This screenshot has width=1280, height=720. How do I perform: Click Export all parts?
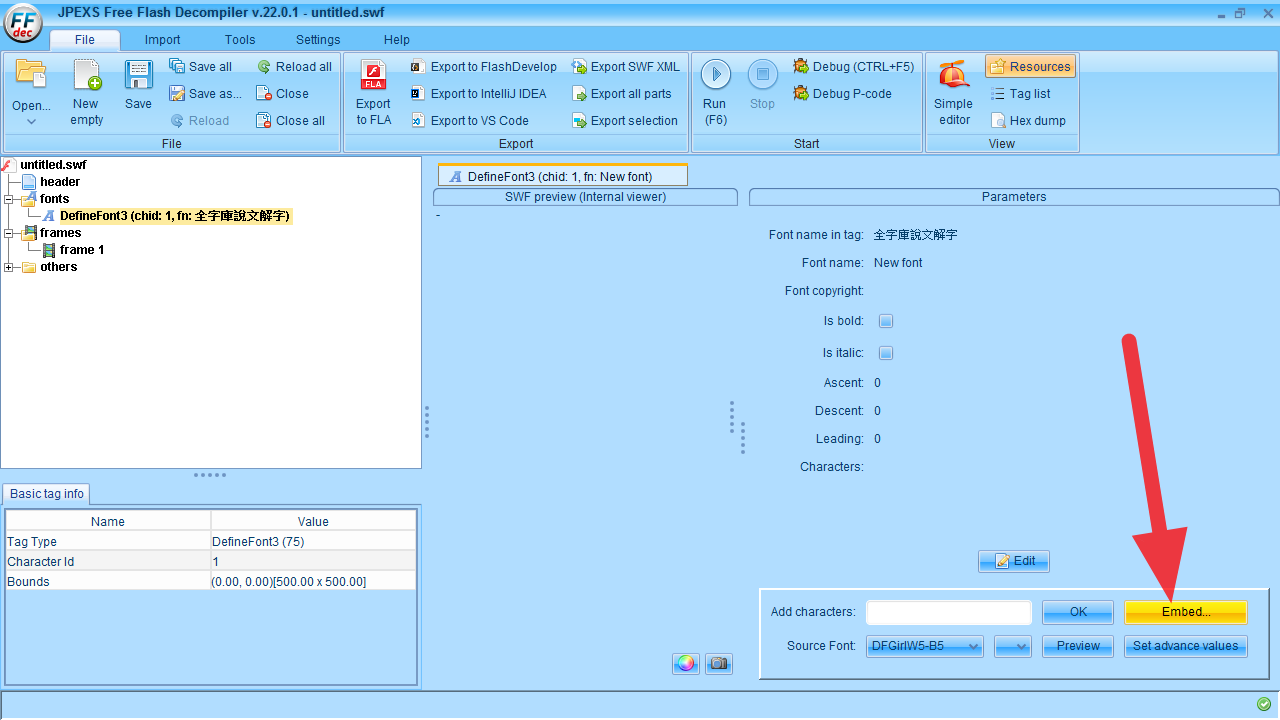622,94
